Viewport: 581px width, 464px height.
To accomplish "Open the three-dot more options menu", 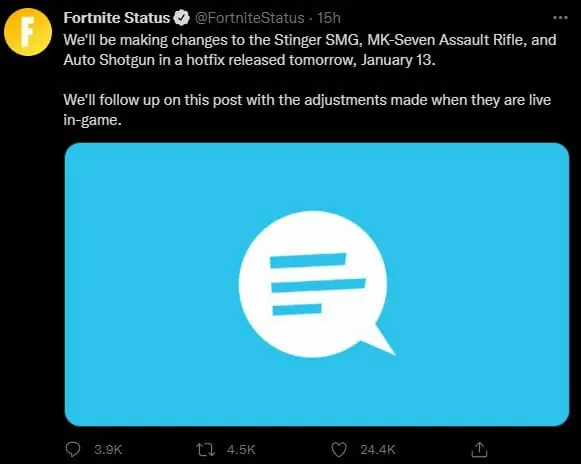I will (x=560, y=17).
